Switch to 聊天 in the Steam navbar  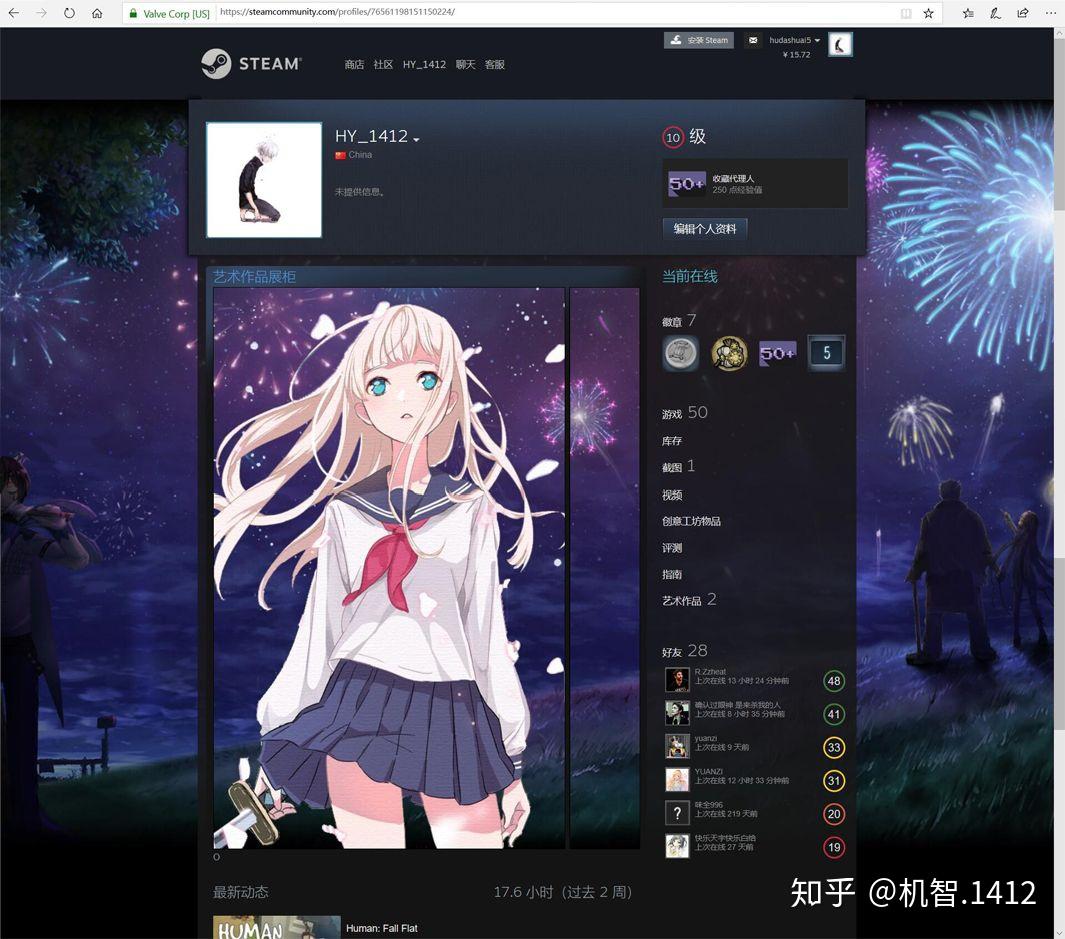click(465, 64)
